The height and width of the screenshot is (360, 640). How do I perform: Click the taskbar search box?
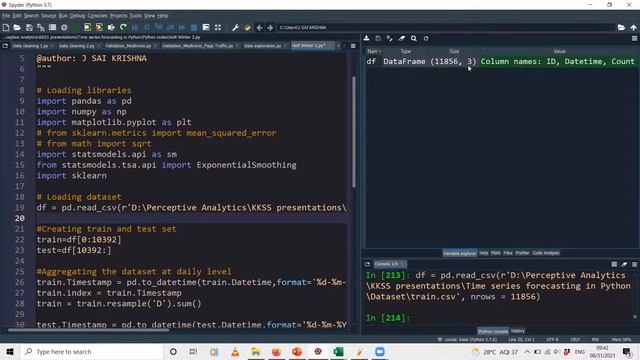coord(91,351)
